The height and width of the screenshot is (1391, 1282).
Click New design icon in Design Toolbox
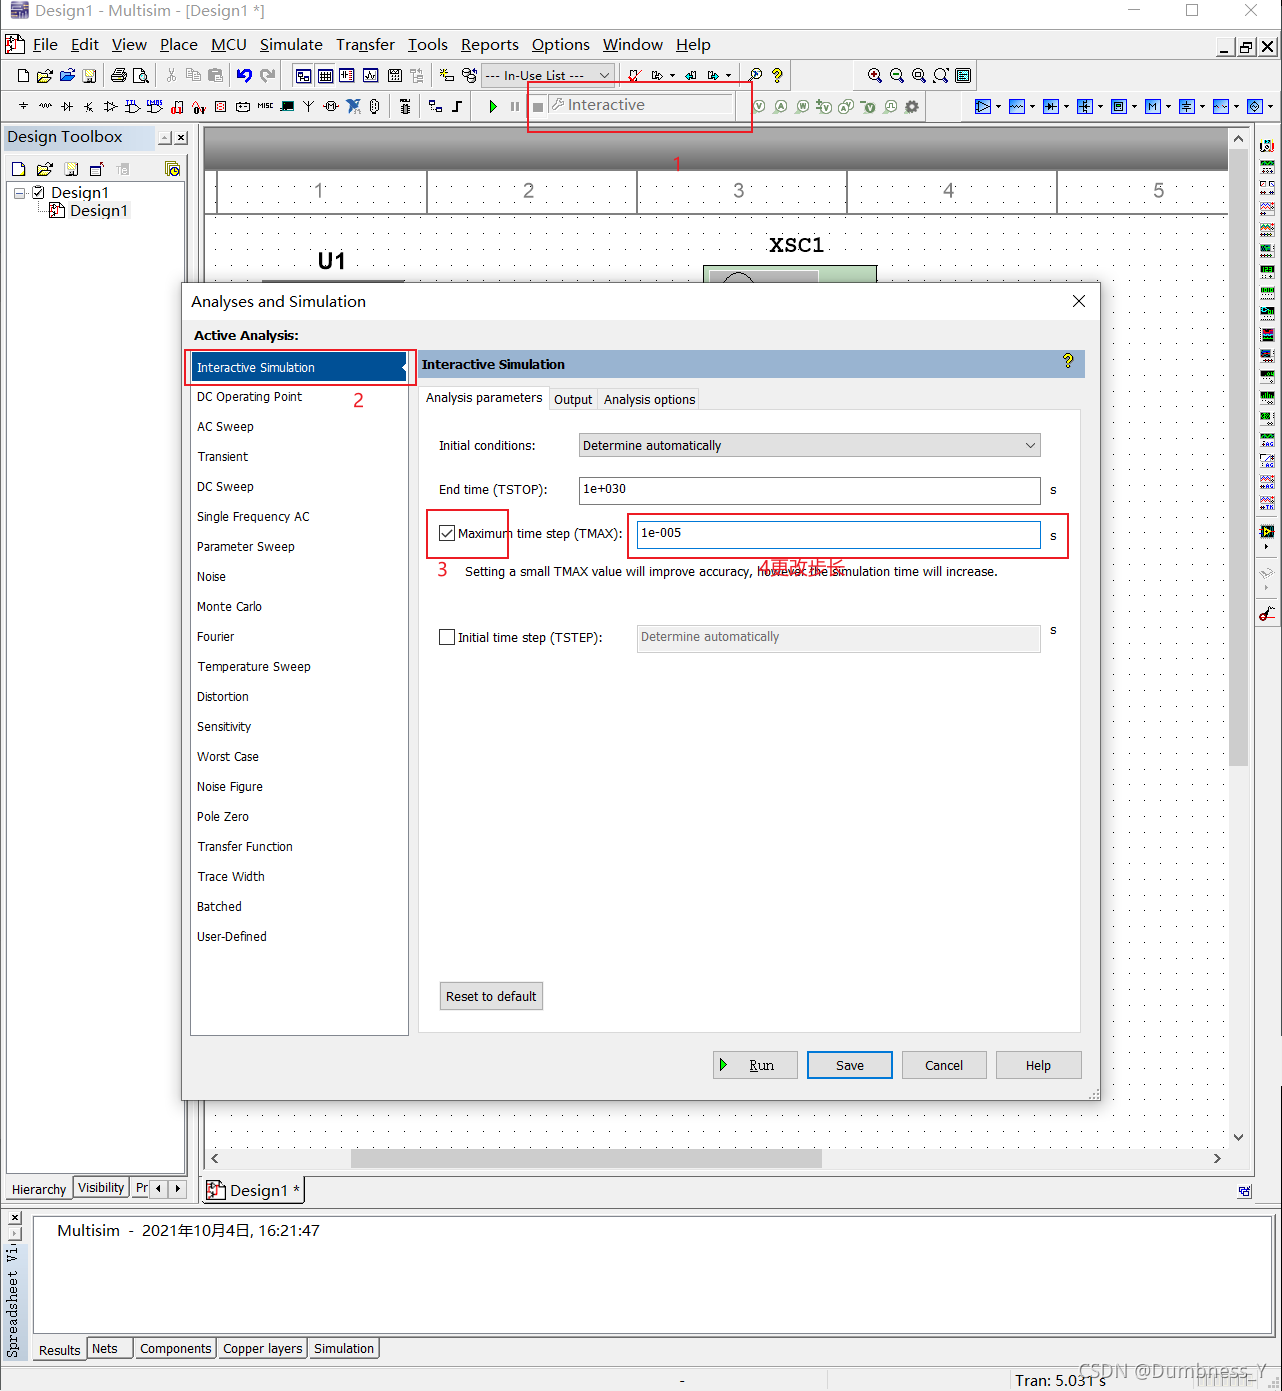[x=18, y=169]
